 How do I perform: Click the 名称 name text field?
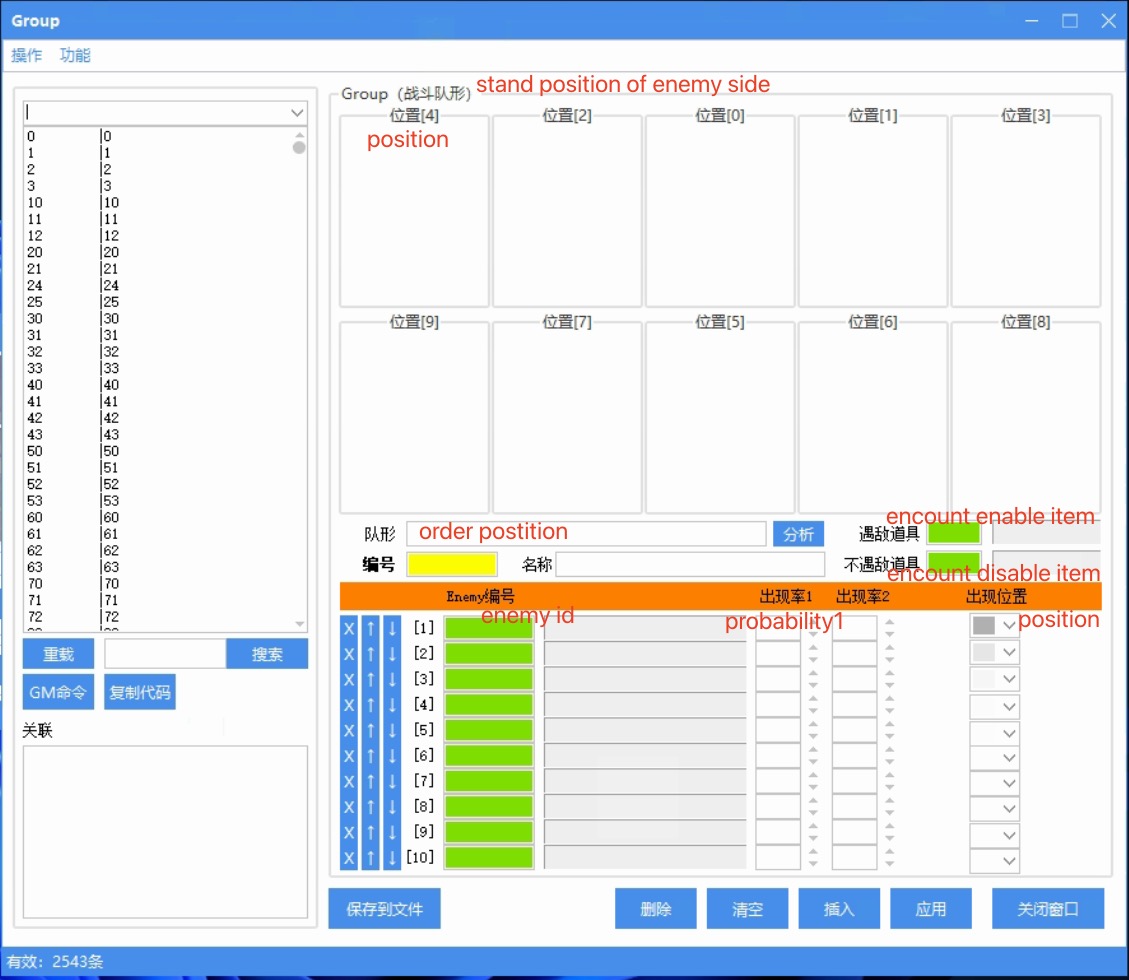(x=690, y=564)
